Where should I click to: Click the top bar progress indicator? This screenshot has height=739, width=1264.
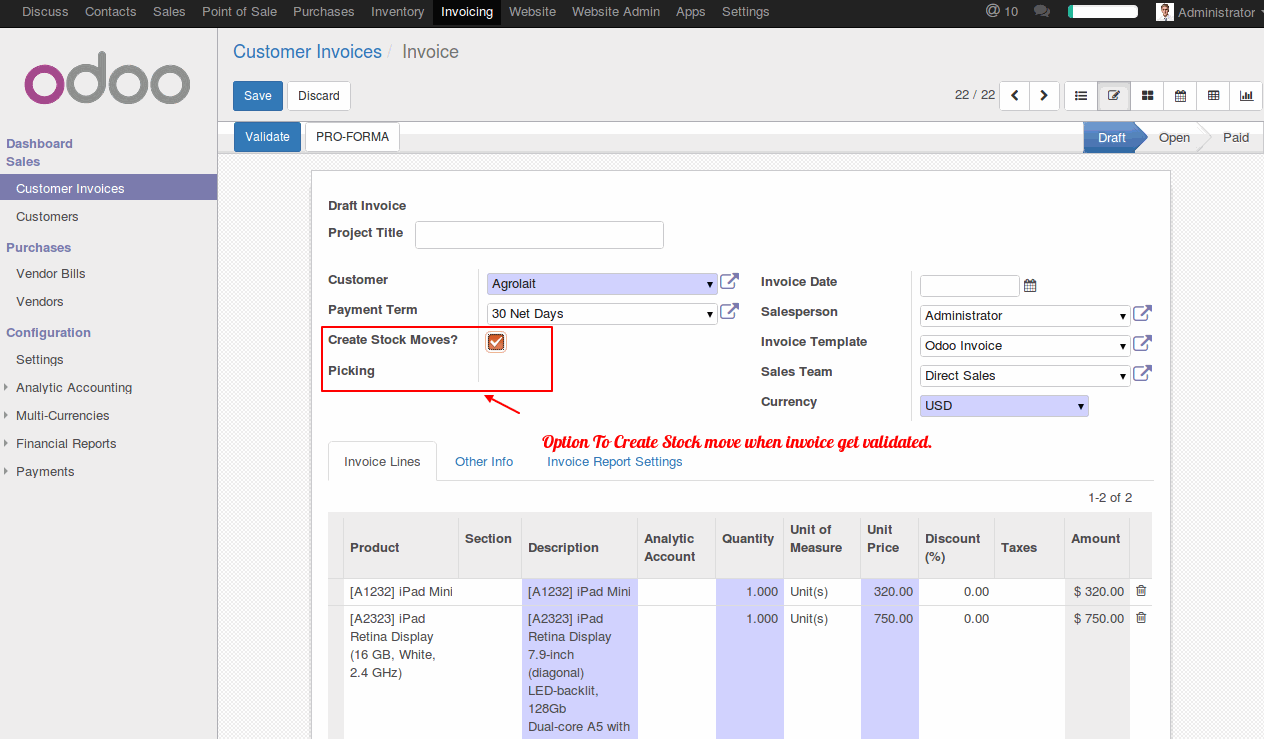click(1103, 12)
